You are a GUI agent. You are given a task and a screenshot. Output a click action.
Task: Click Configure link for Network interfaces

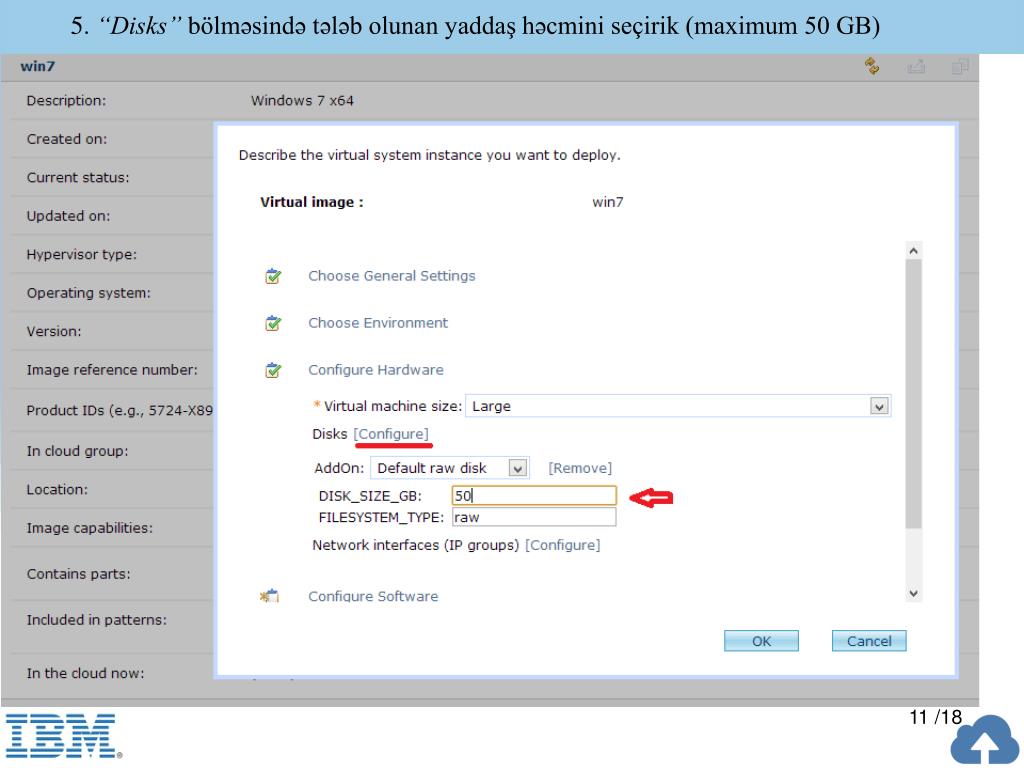click(x=562, y=545)
